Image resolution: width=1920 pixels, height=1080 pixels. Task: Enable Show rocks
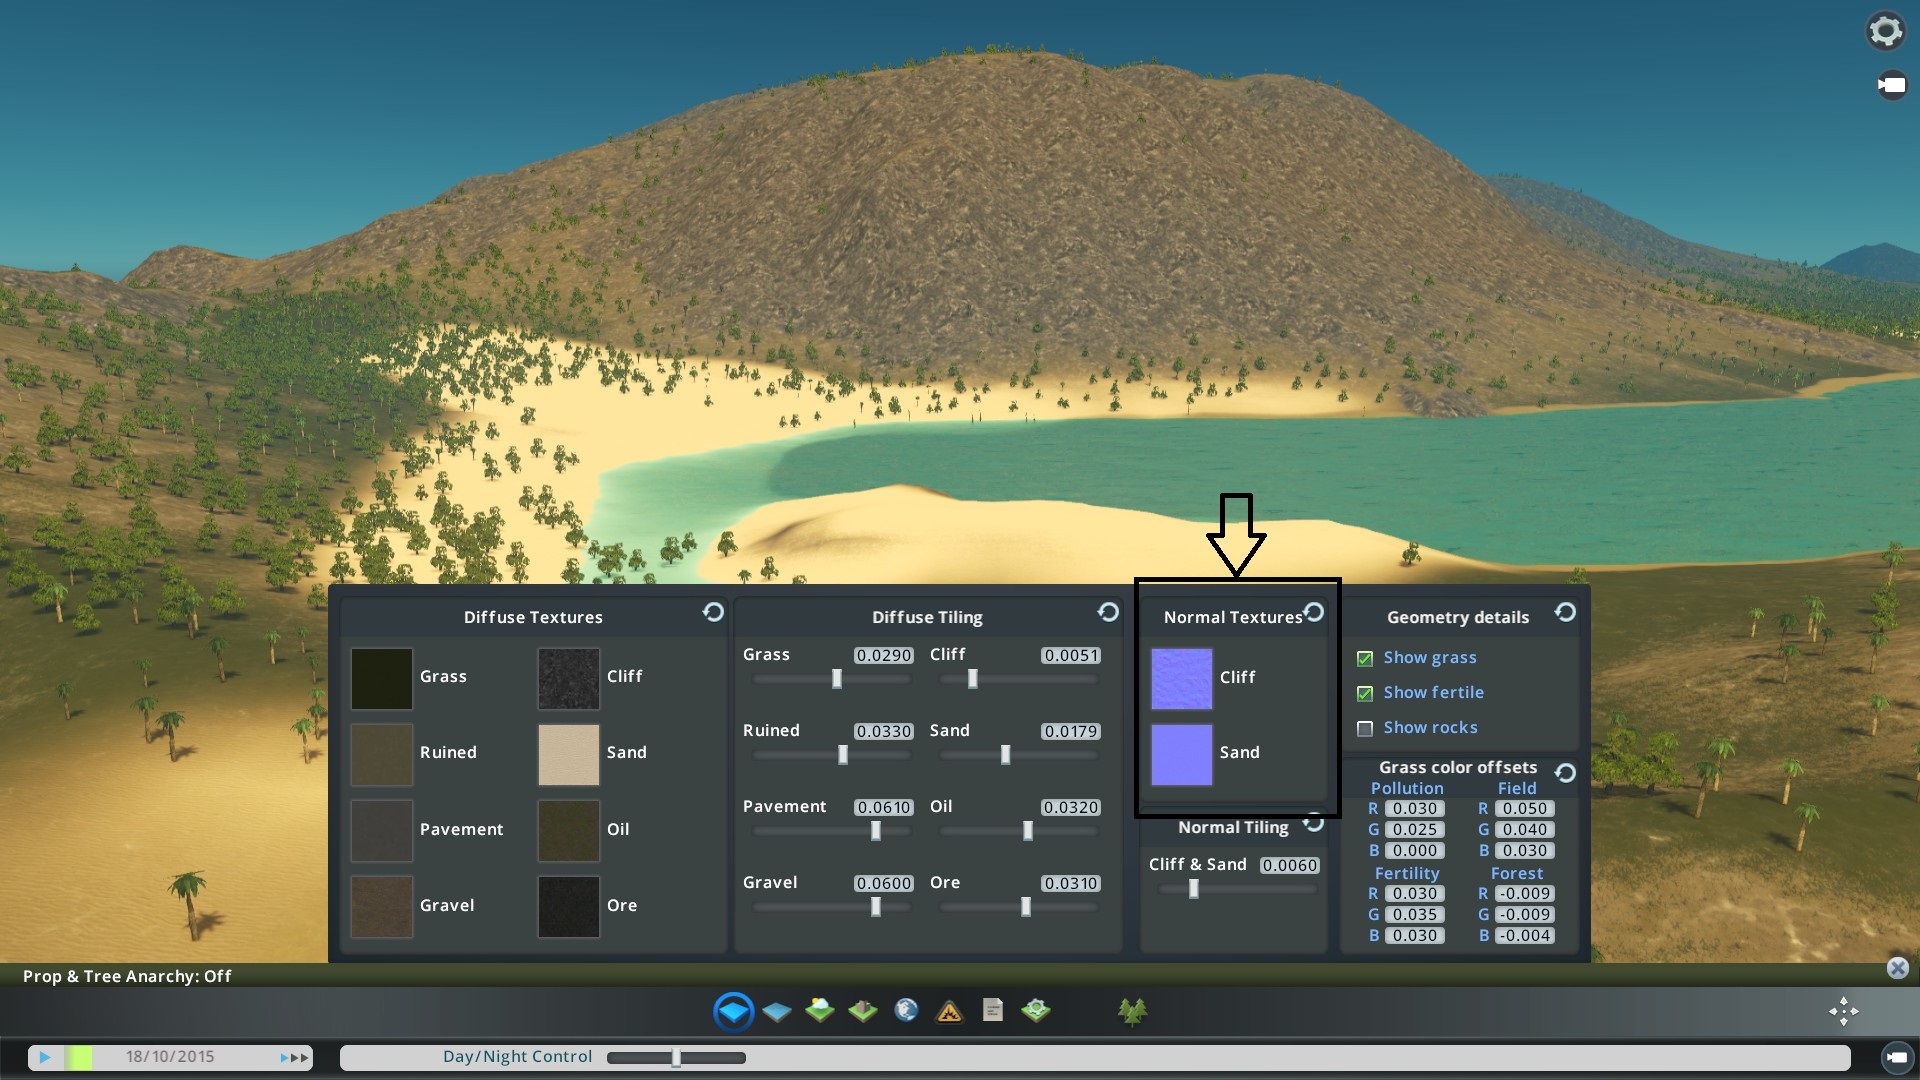pyautogui.click(x=1366, y=728)
